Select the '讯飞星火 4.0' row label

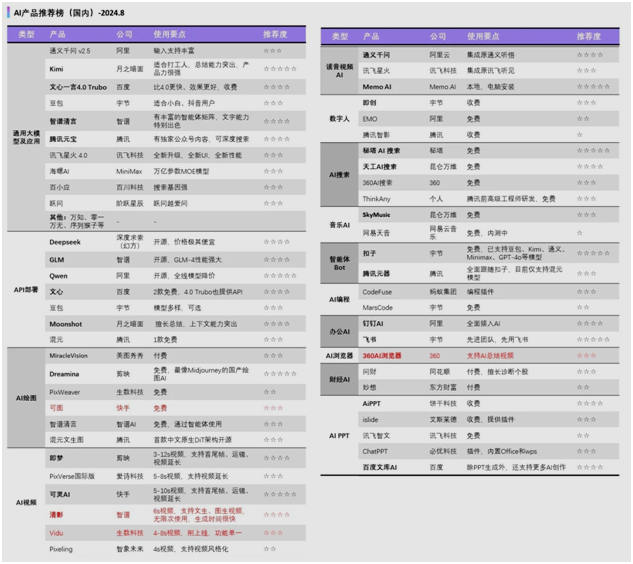point(68,155)
